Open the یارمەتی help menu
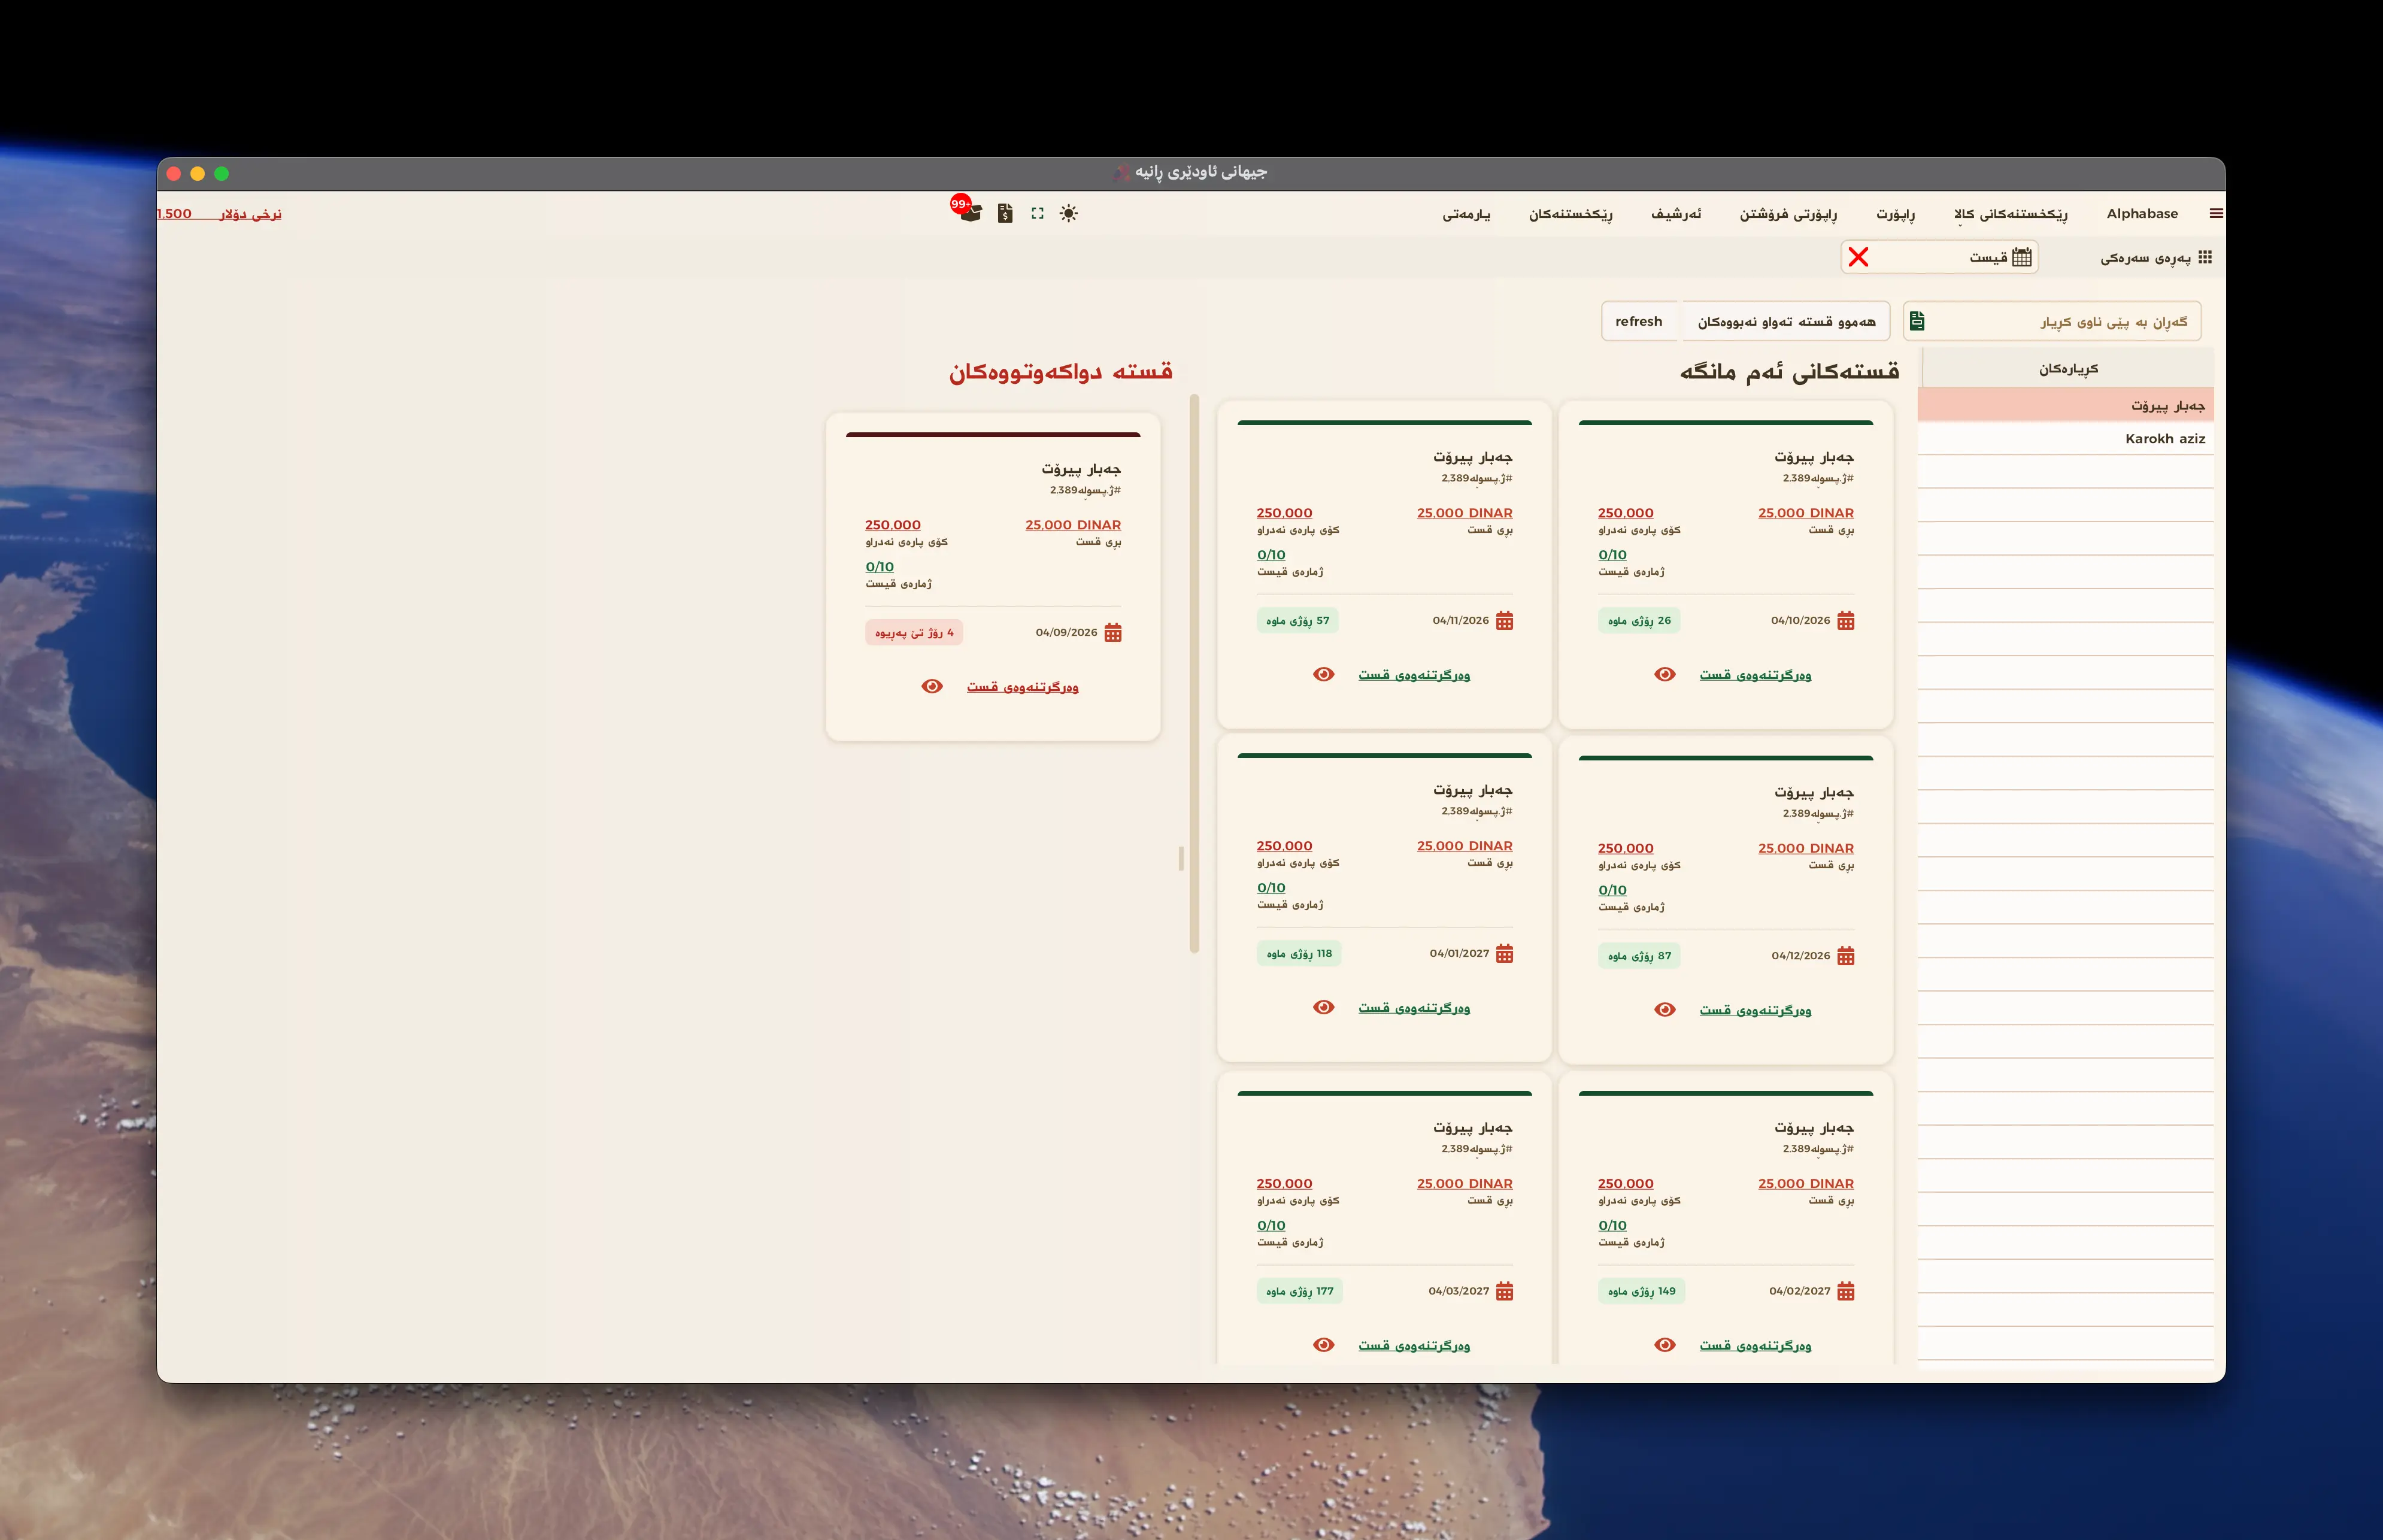Viewport: 2383px width, 1540px height. coord(1466,213)
